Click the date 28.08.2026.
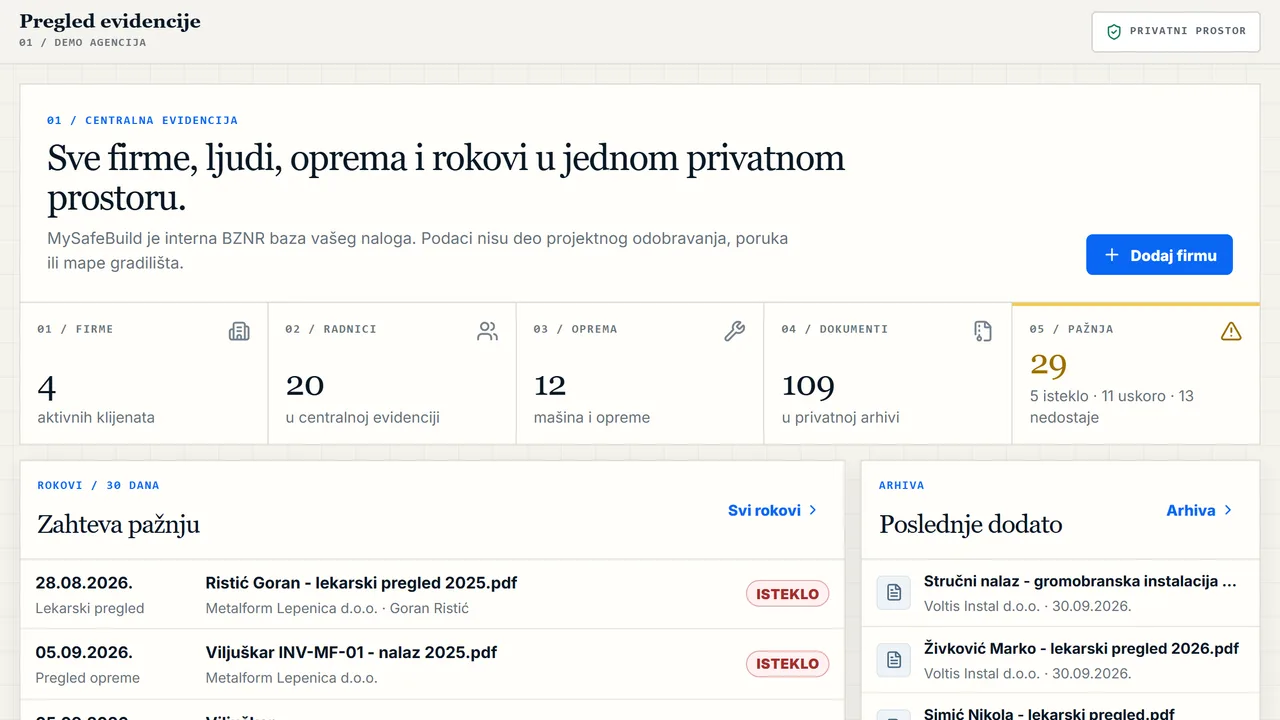Viewport: 1280px width, 720px height. pos(84,583)
